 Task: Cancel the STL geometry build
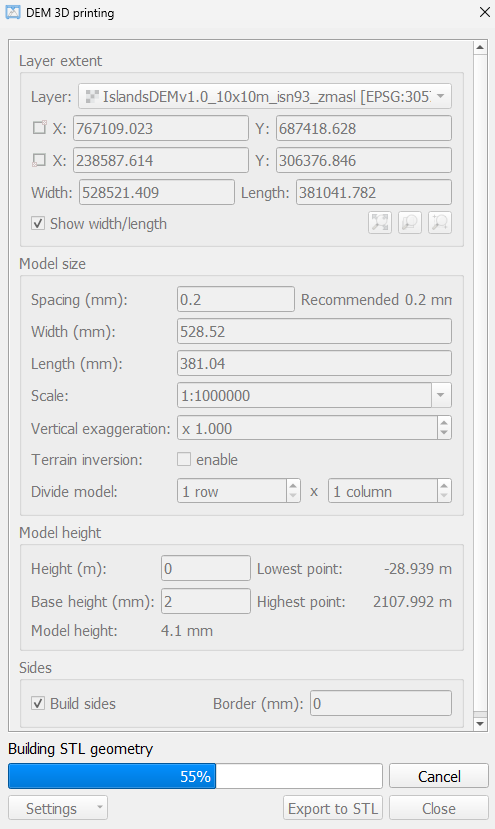(439, 776)
